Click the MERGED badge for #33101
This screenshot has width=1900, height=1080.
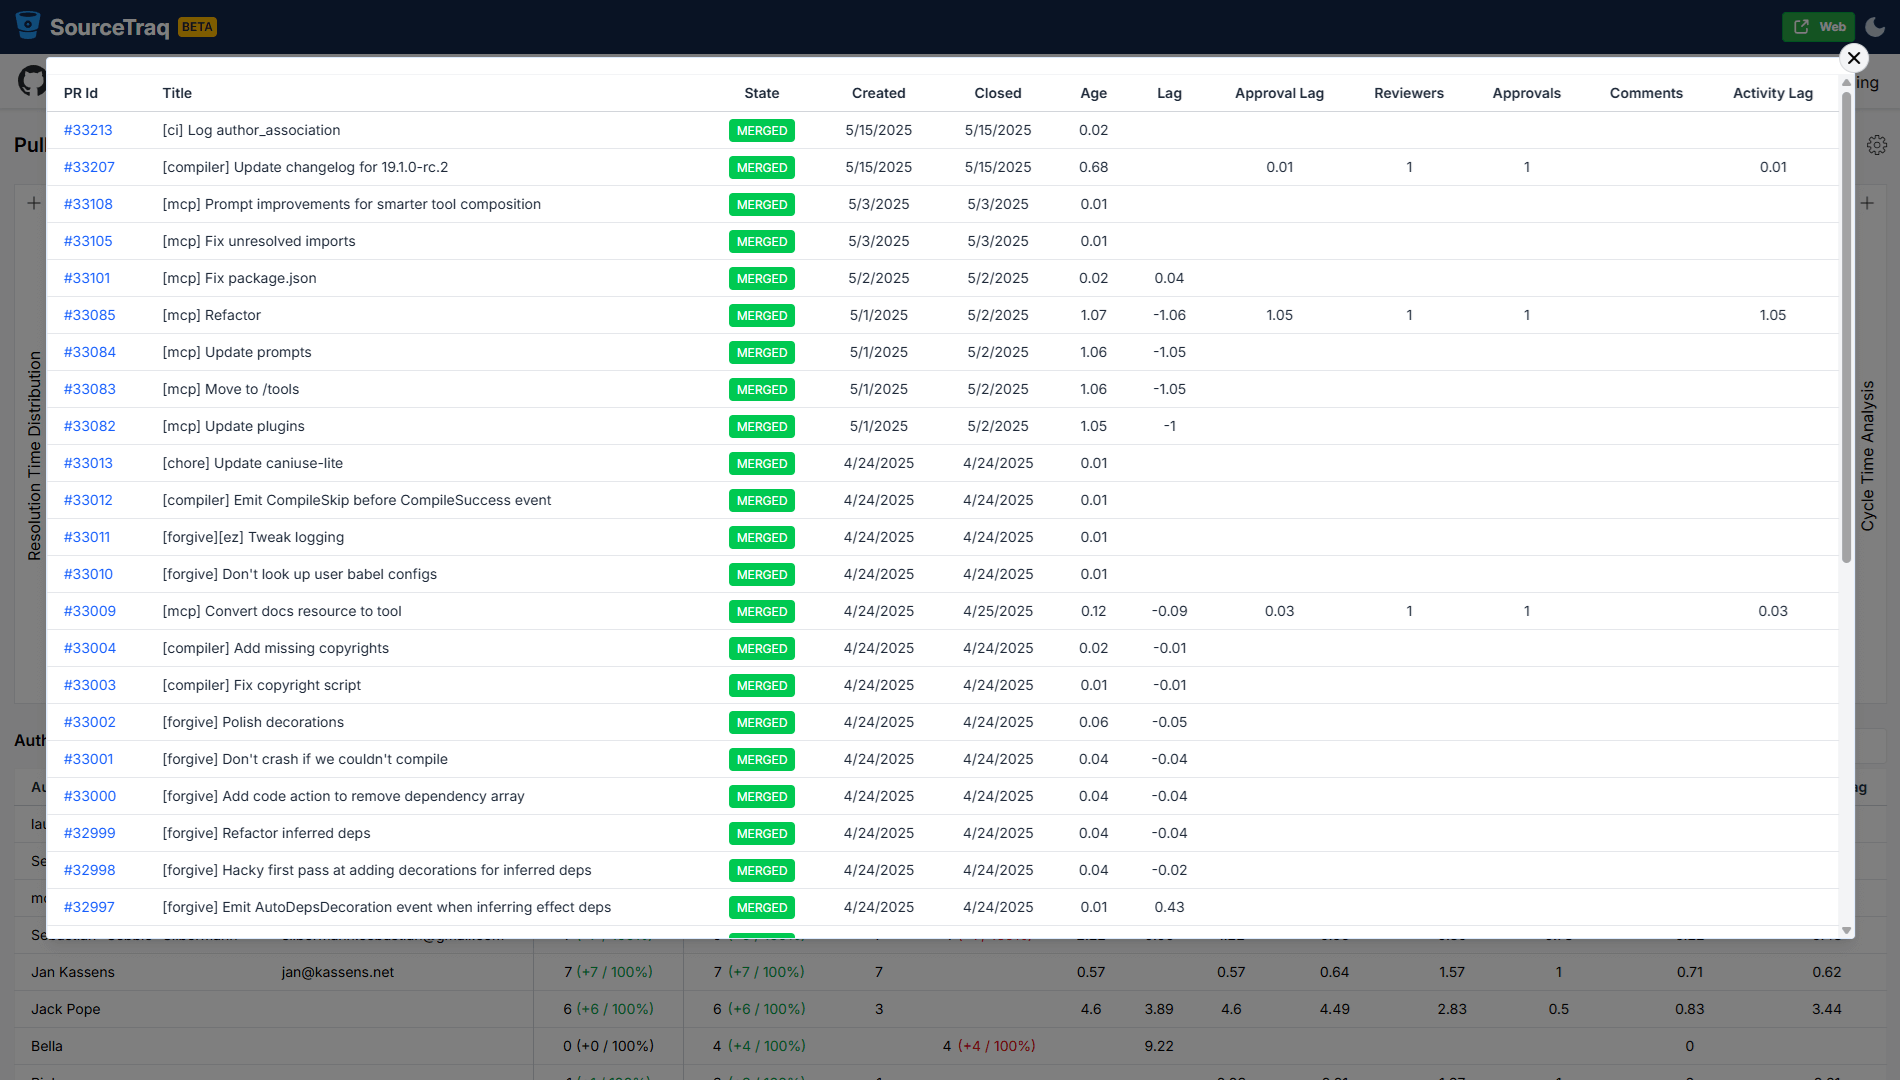tap(762, 278)
